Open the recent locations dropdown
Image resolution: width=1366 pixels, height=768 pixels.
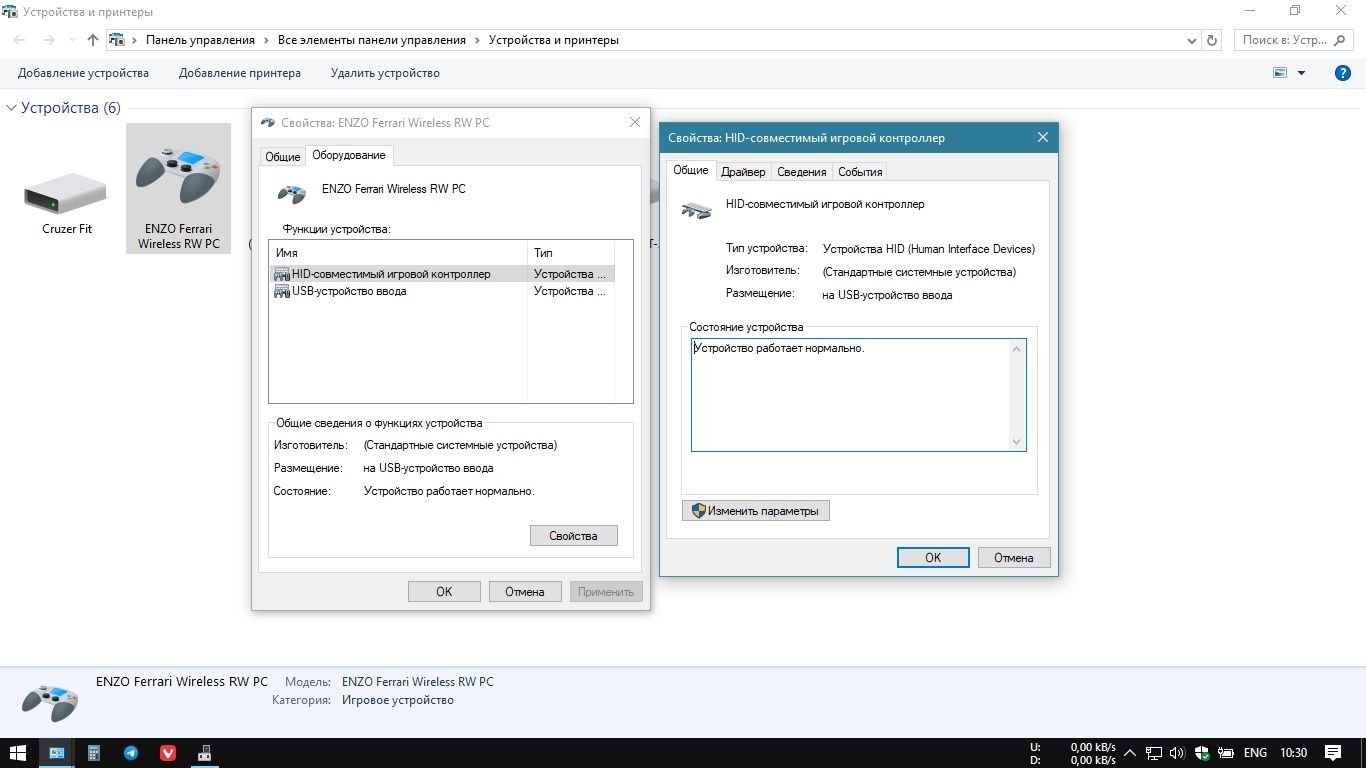(70, 41)
